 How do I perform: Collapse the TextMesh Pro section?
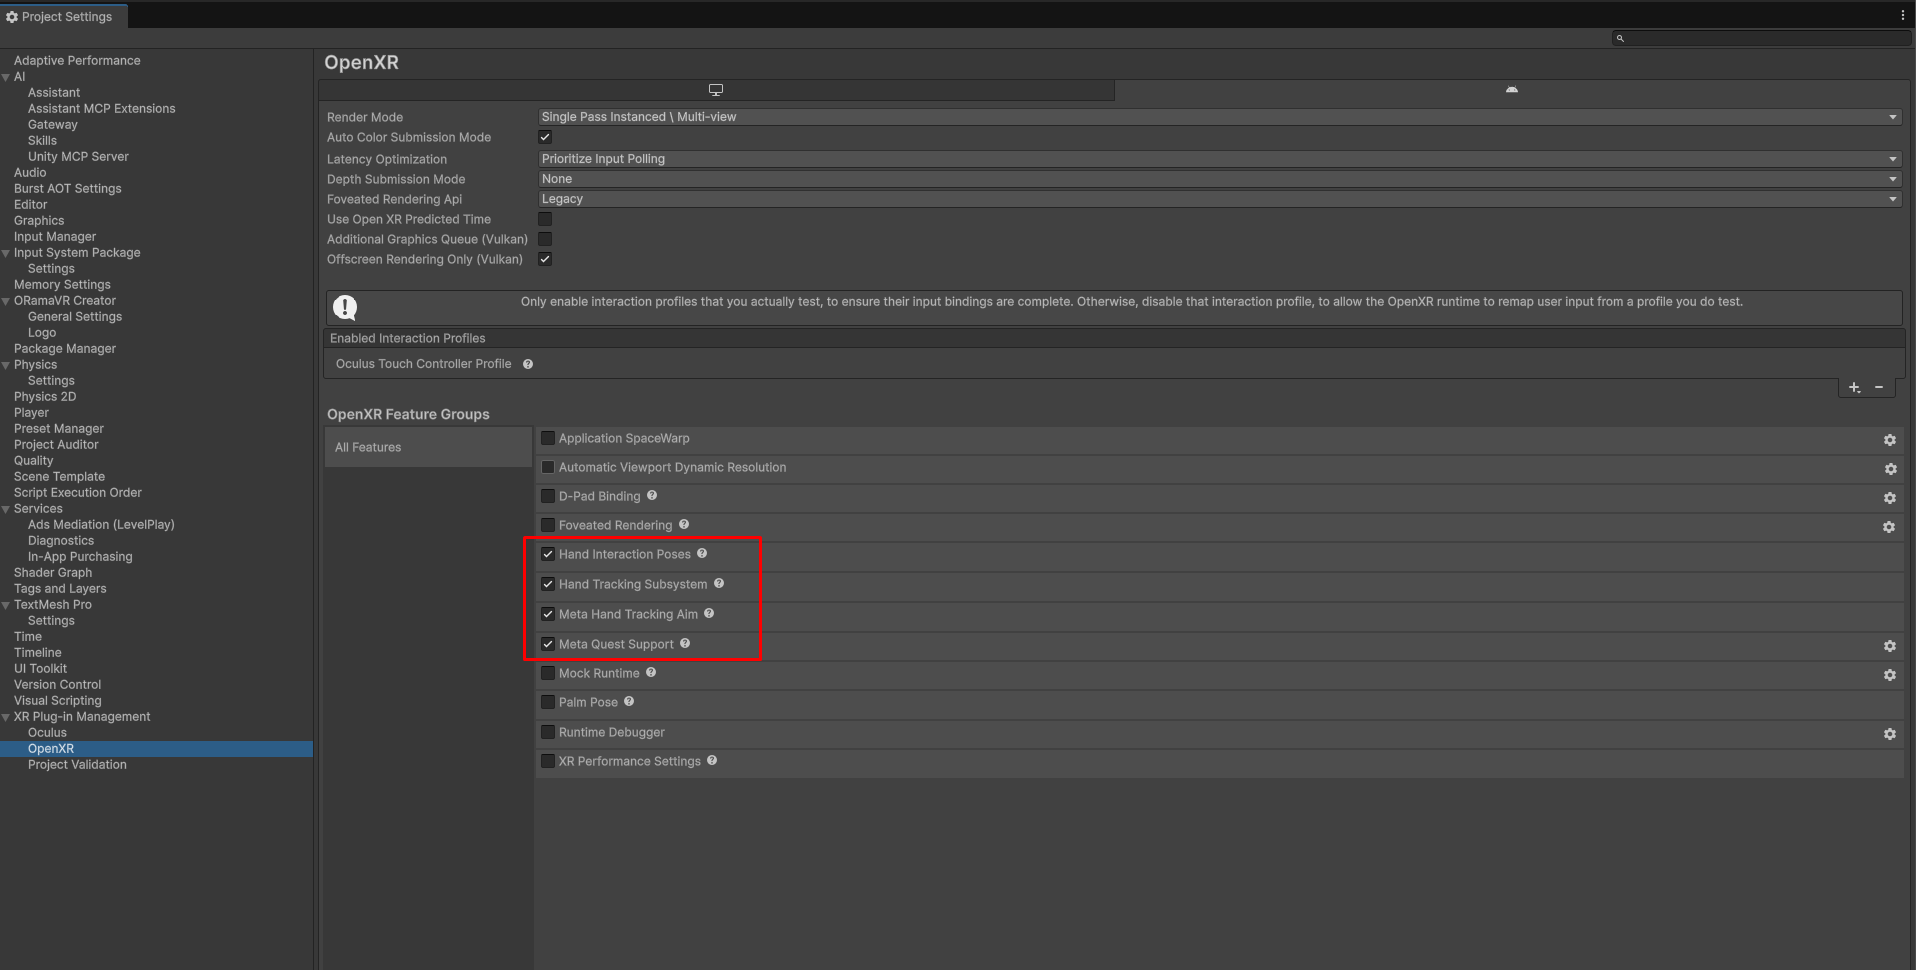coord(6,605)
